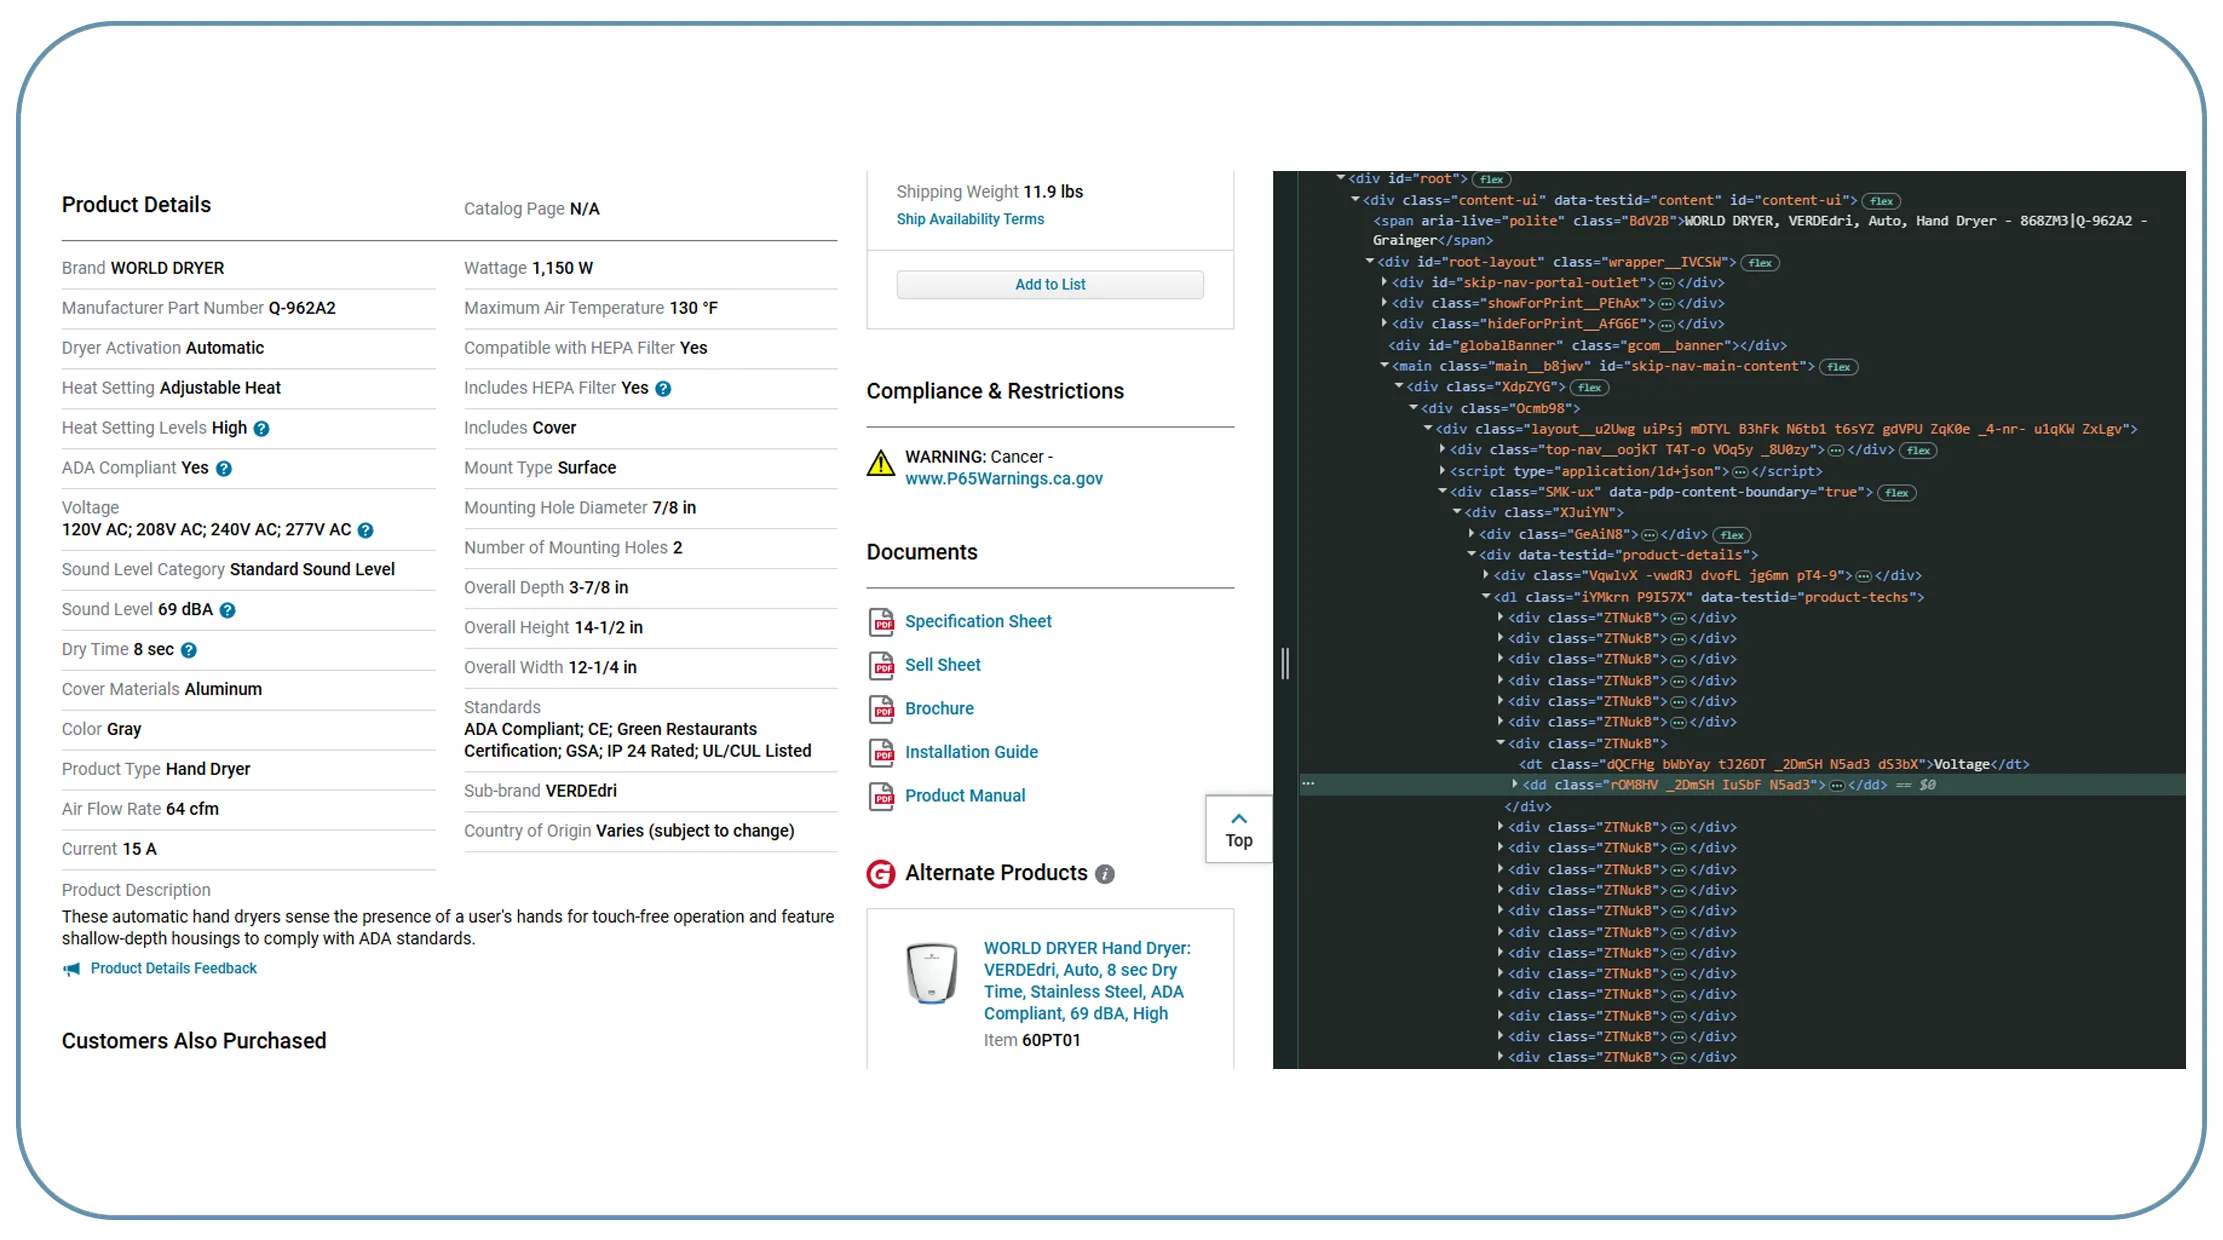
Task: Expand the top-nav div node
Action: [x=1442, y=449]
